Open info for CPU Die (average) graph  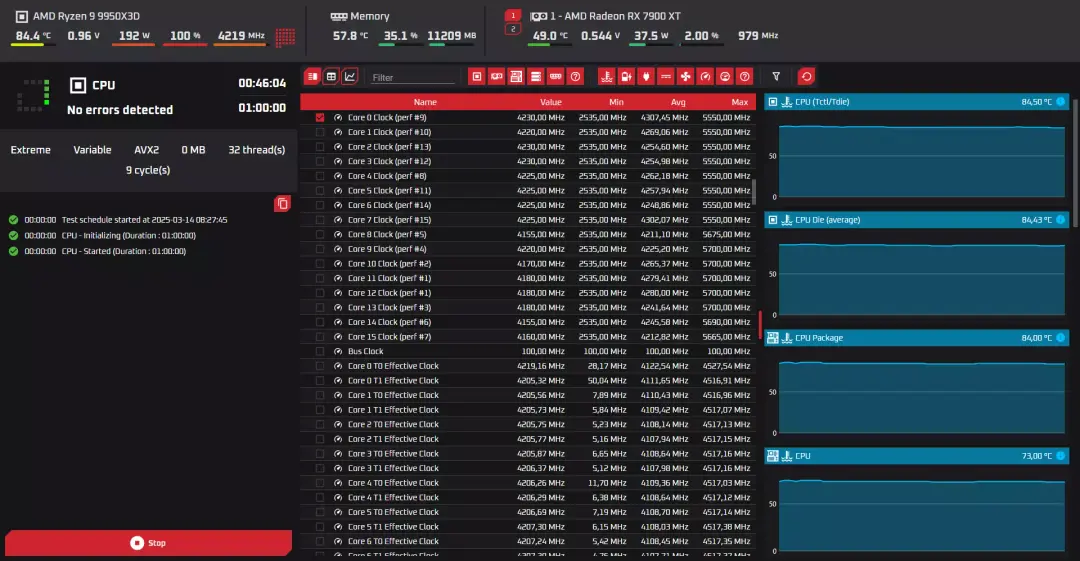(1061, 220)
